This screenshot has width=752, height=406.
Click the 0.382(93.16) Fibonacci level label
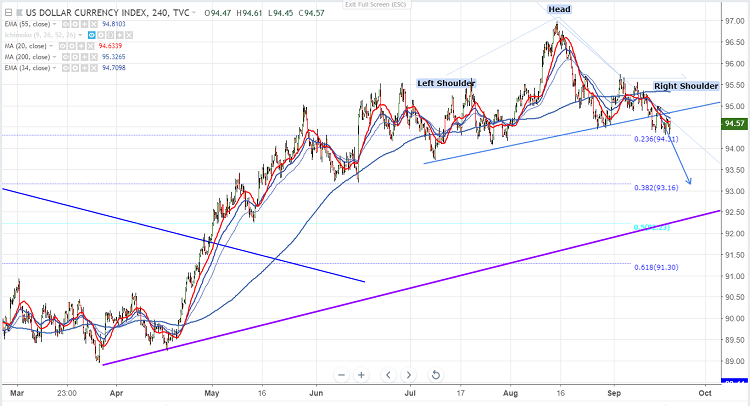656,188
